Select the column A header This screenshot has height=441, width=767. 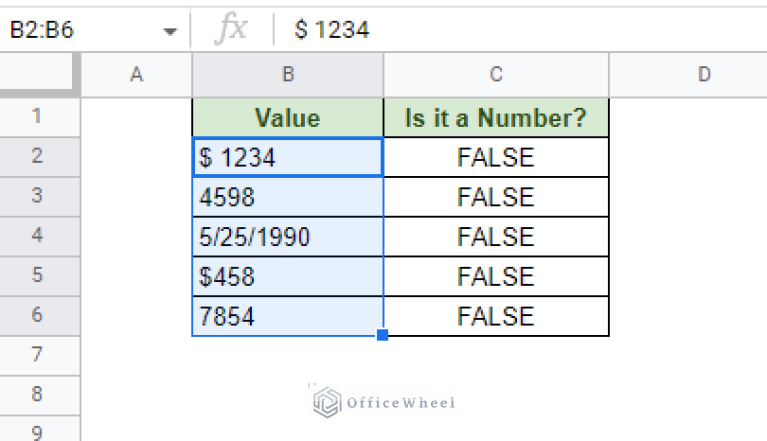click(x=136, y=75)
